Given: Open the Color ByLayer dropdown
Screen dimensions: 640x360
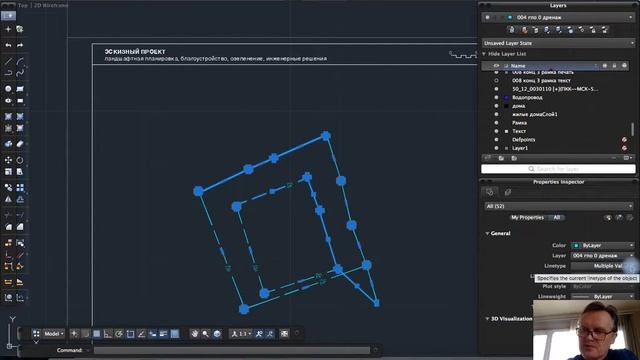Looking at the screenshot, I should [602, 245].
